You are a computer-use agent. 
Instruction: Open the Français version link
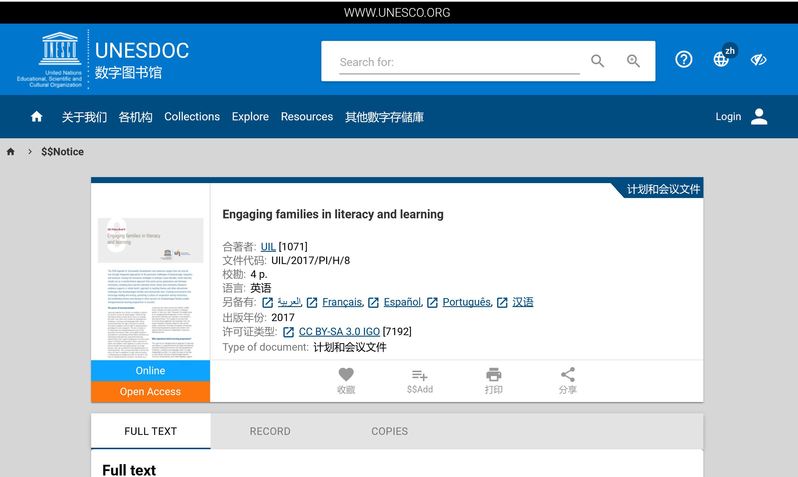pyautogui.click(x=342, y=302)
